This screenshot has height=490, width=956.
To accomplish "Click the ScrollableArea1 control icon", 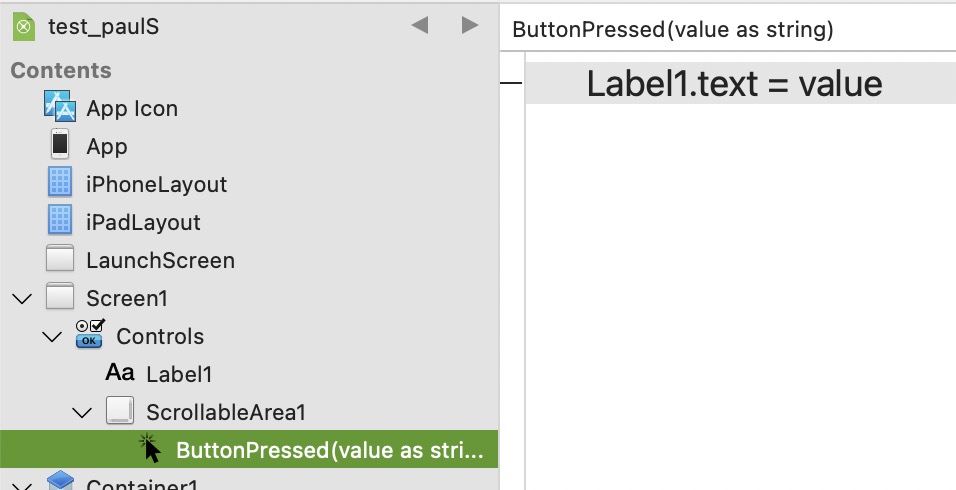I will click(x=120, y=411).
